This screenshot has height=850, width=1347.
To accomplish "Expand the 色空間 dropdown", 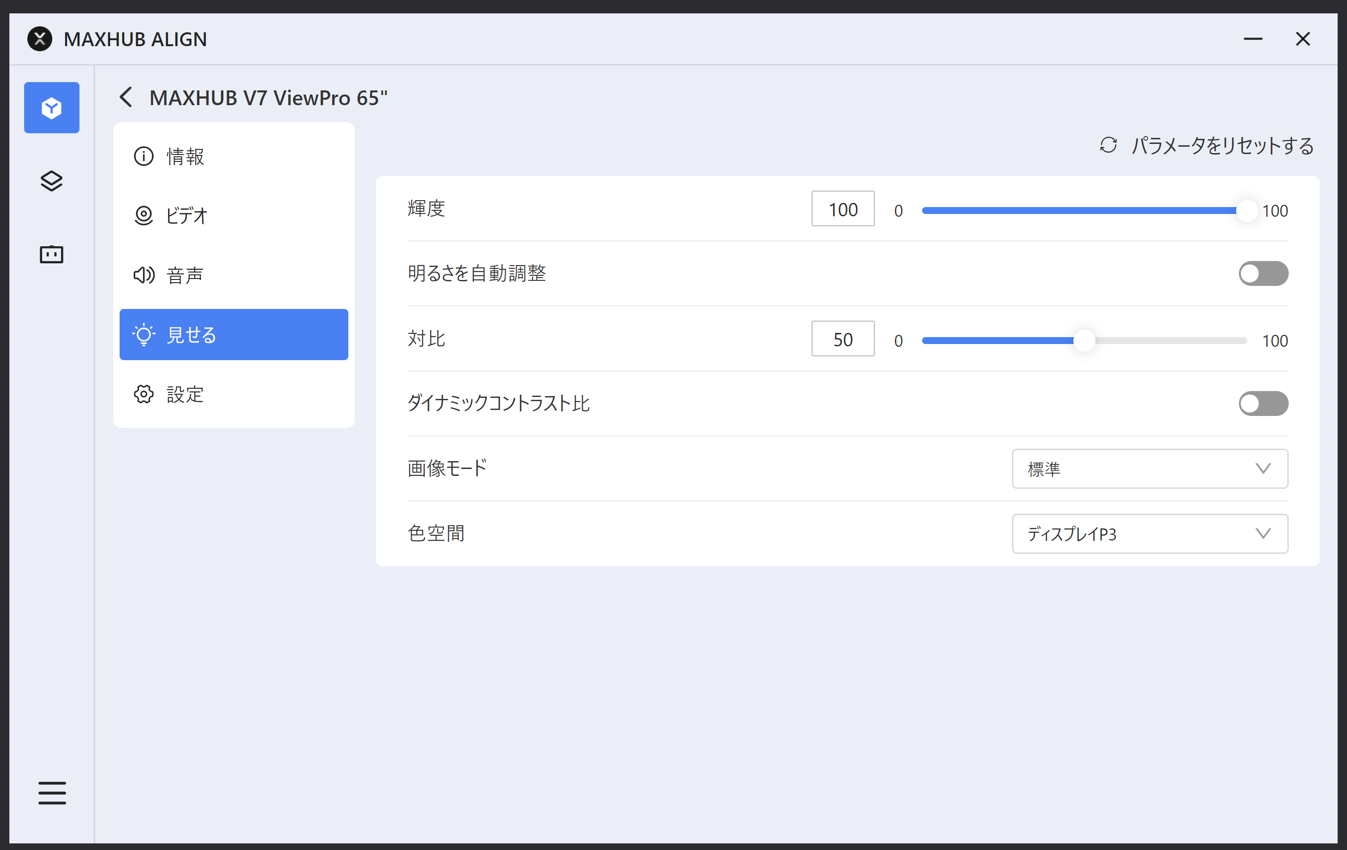I will click(x=1149, y=534).
